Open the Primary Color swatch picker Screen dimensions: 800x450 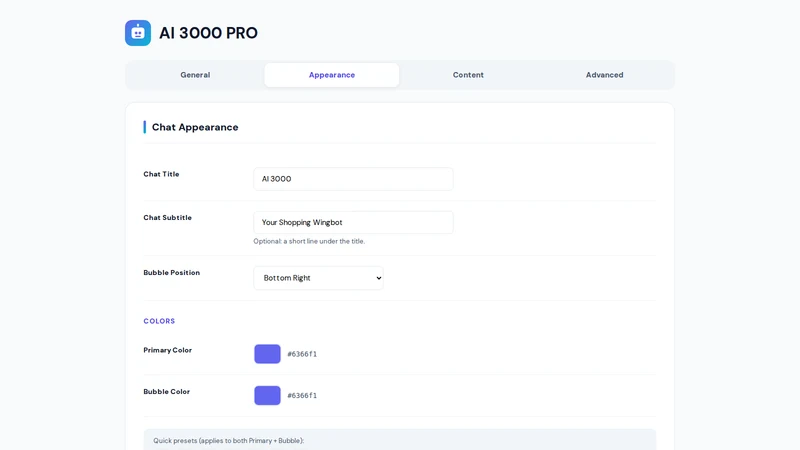tap(267, 354)
